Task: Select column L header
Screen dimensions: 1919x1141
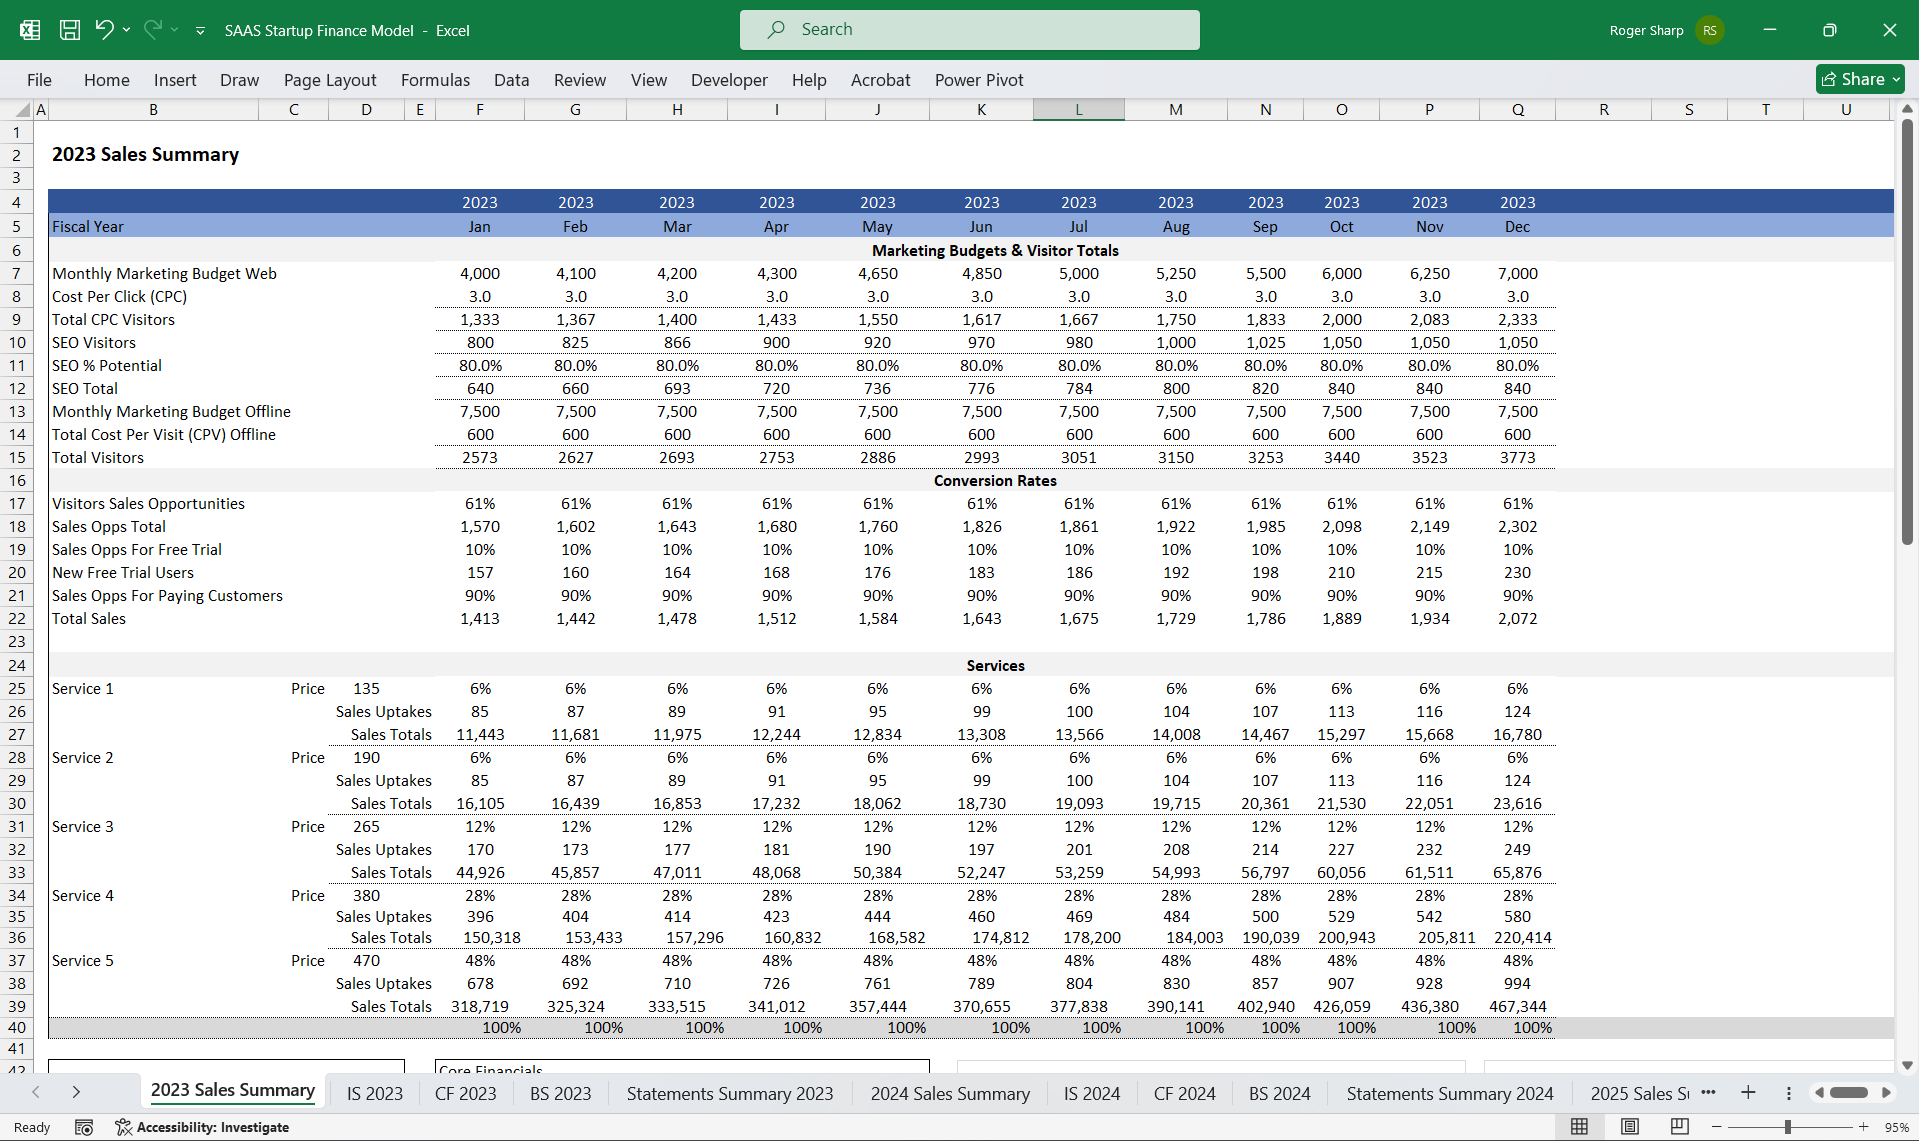Action: pyautogui.click(x=1078, y=110)
